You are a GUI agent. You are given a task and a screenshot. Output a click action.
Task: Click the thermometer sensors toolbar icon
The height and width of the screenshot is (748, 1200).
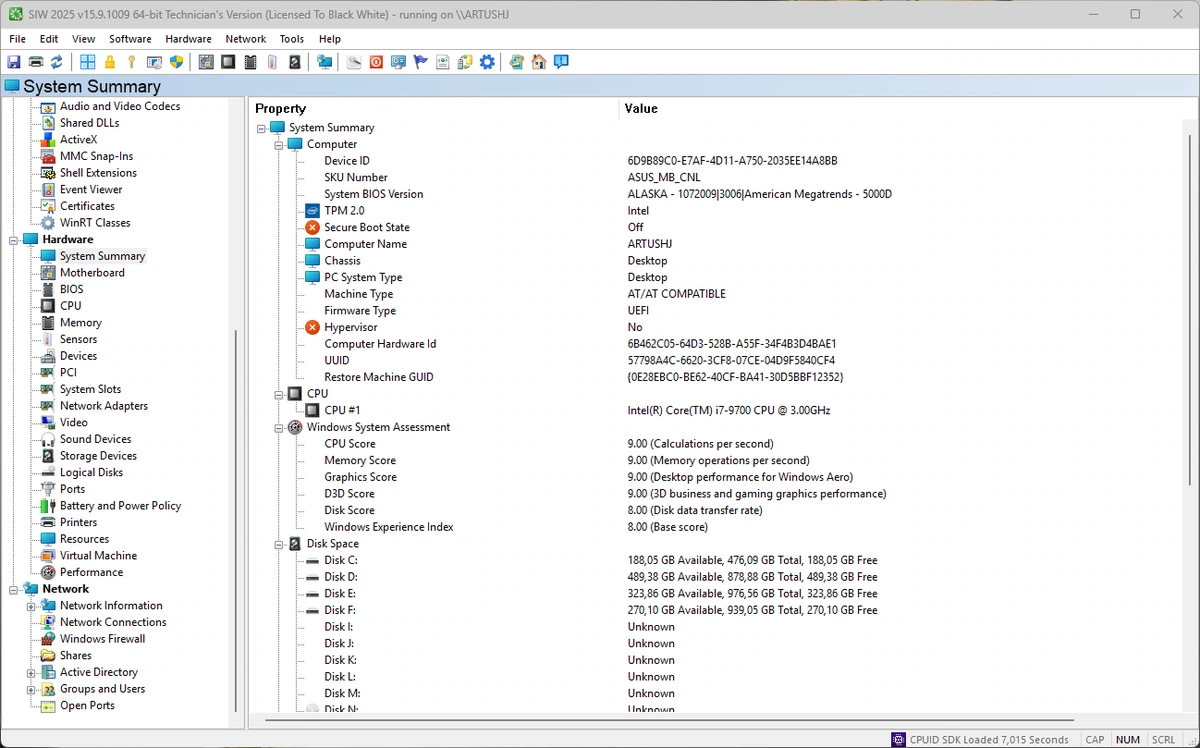[272, 62]
